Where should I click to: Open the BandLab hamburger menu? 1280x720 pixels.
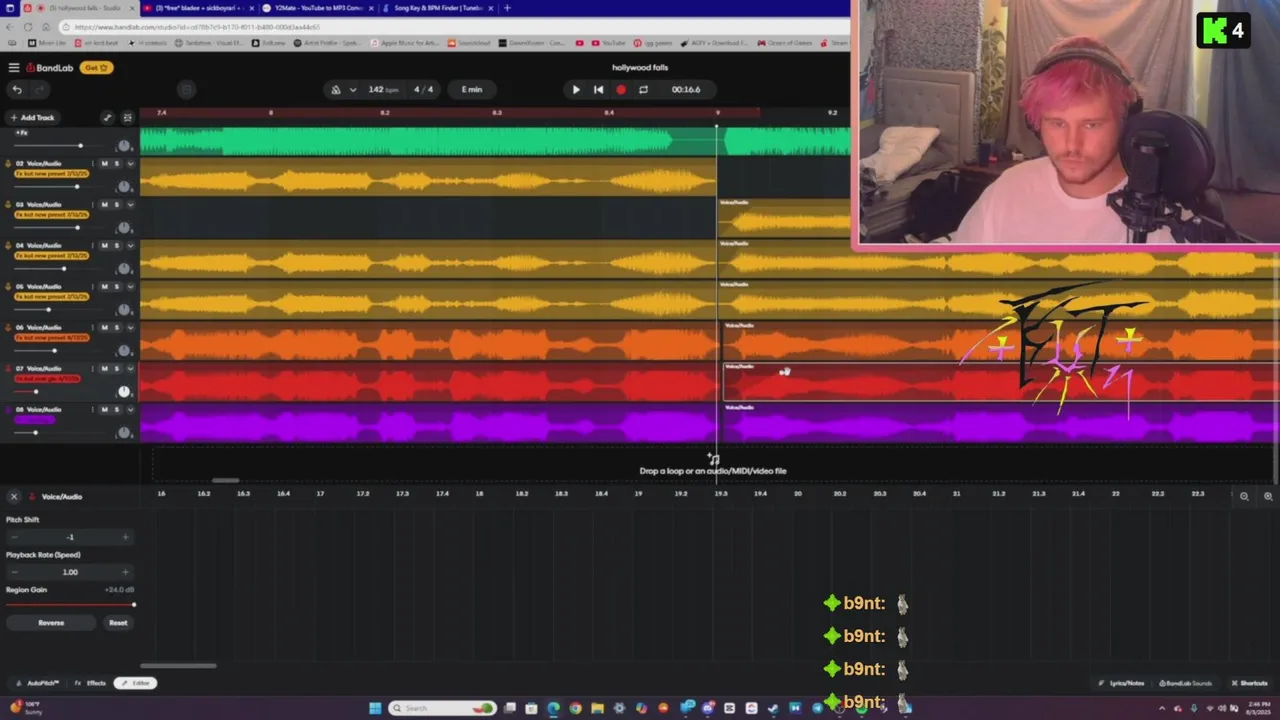[14, 67]
